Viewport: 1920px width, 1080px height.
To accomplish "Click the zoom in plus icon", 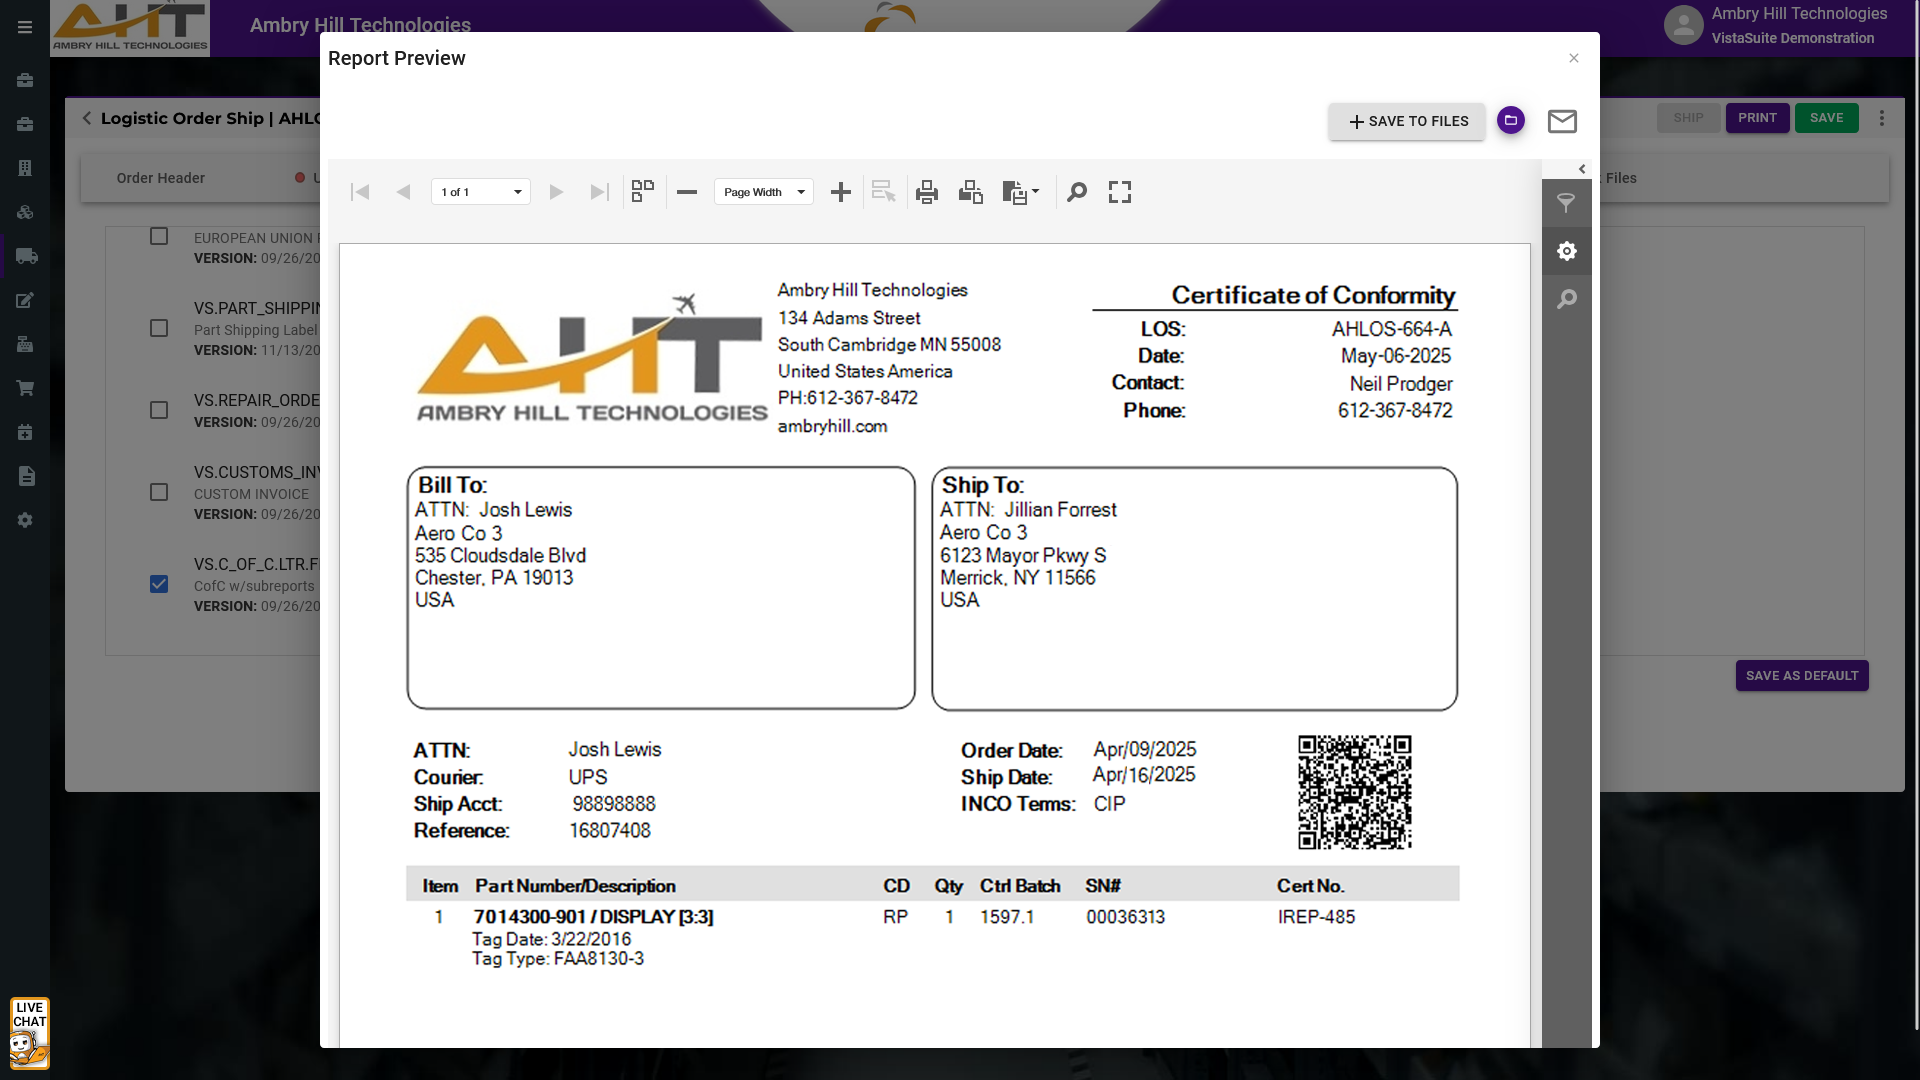I will coord(840,192).
